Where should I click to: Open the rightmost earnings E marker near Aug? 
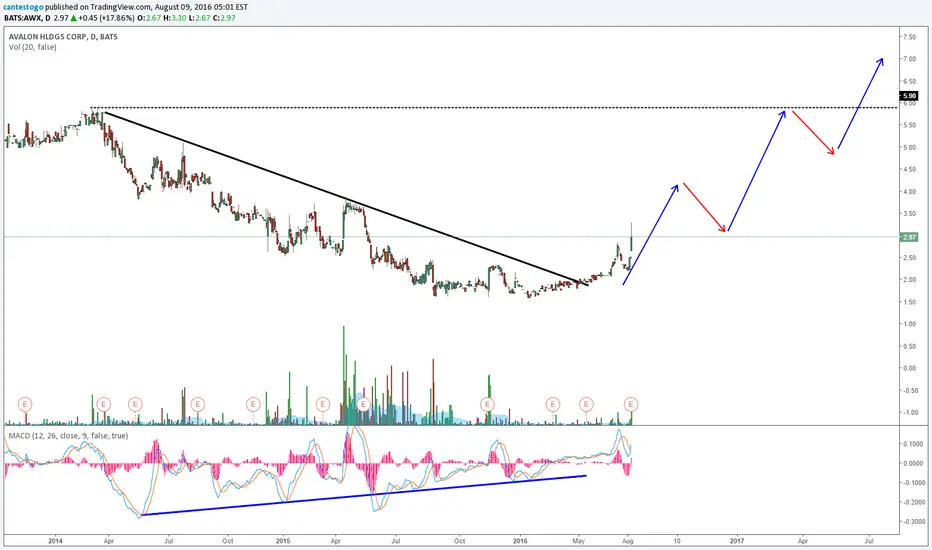pos(631,404)
